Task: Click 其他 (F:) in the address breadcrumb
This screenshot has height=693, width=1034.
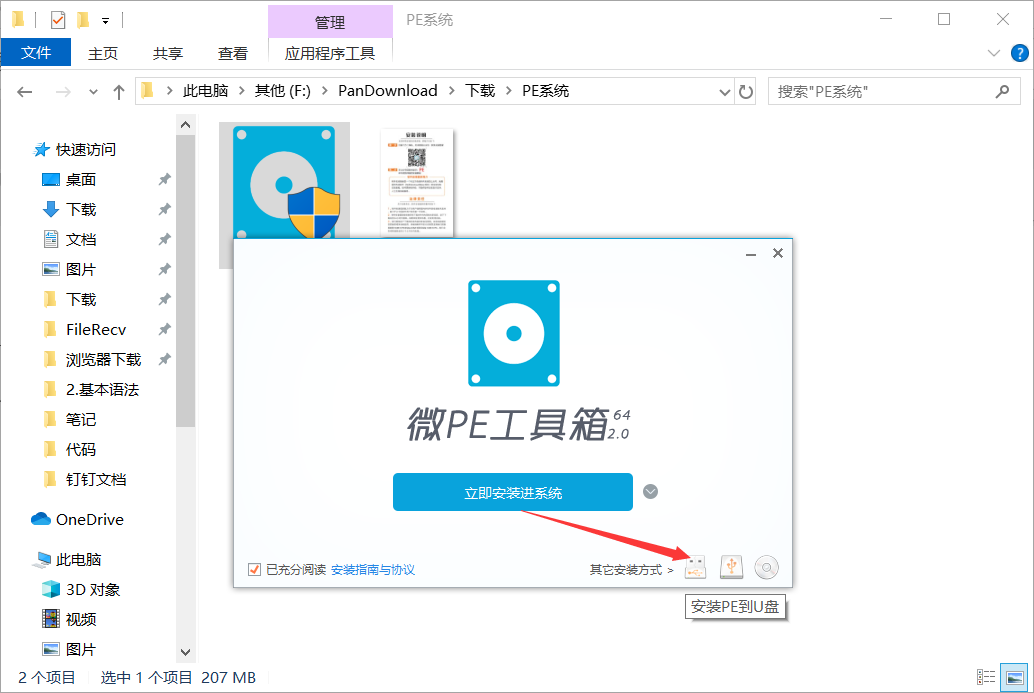Action: tap(282, 90)
